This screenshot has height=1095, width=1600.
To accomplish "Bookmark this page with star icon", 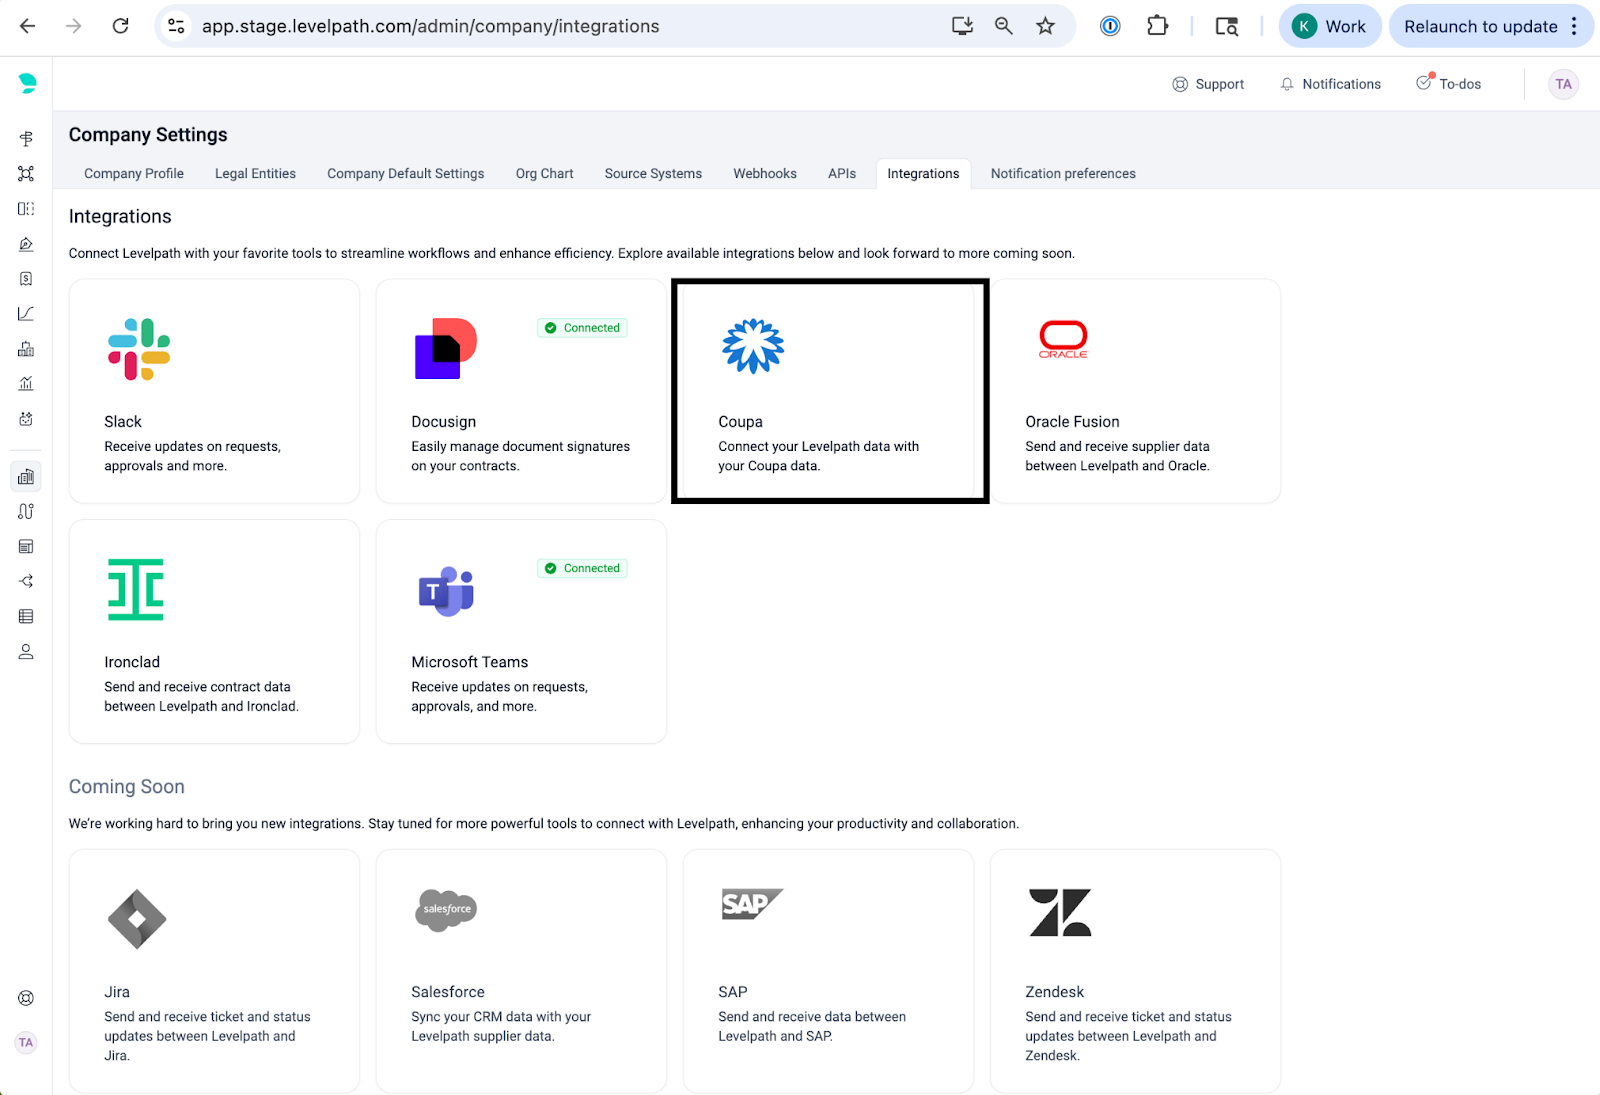I will (x=1045, y=26).
